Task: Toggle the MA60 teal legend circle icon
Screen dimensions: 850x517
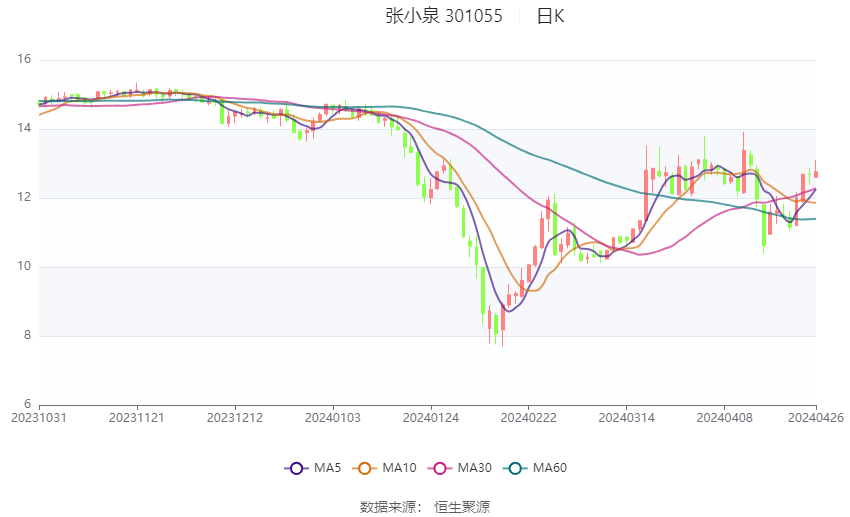Action: coord(515,468)
